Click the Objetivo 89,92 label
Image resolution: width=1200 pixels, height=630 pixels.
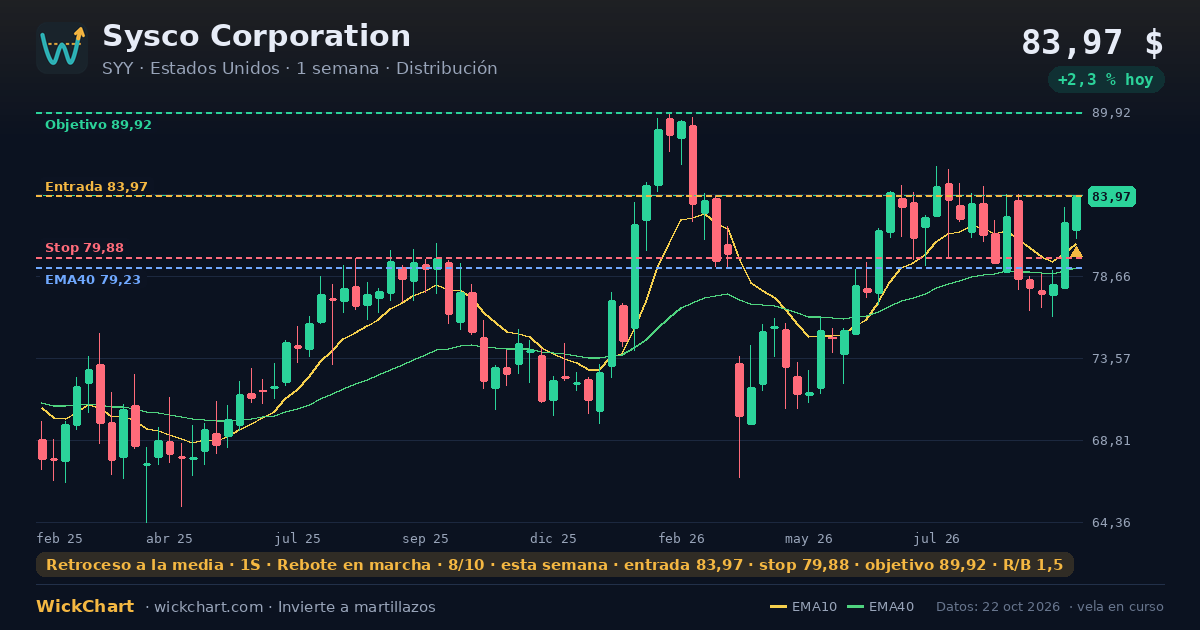click(x=98, y=125)
